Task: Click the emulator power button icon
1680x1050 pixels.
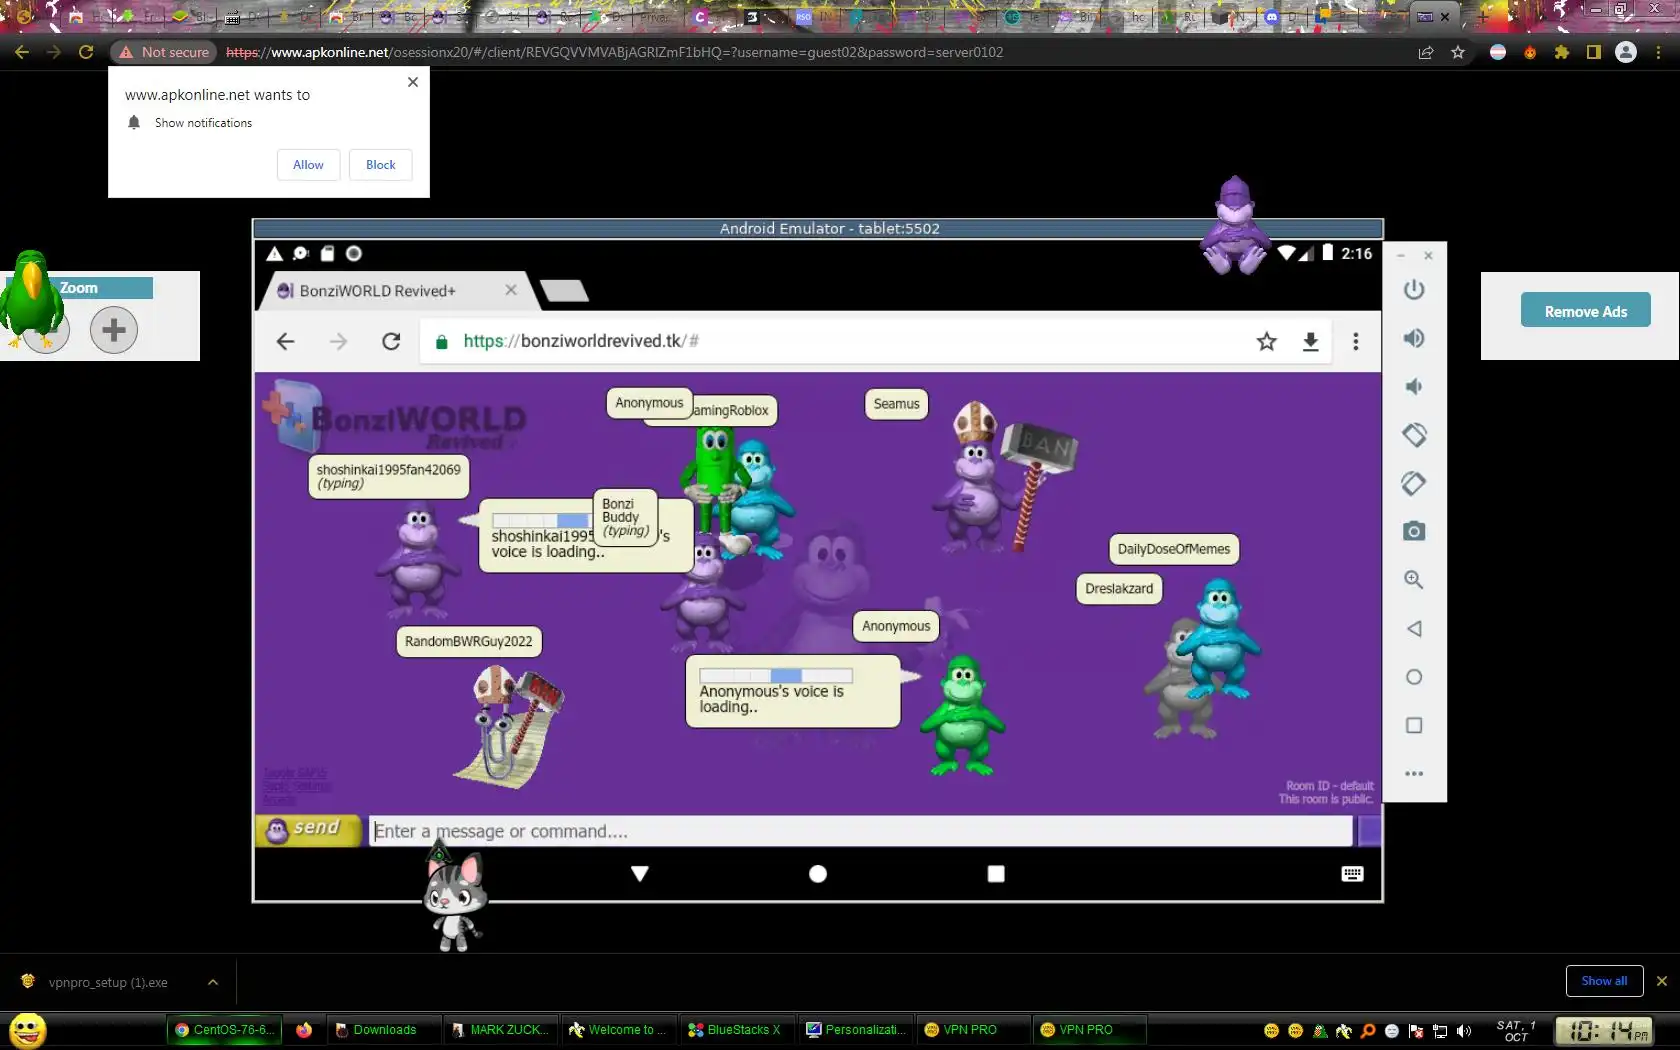Action: pos(1413,290)
